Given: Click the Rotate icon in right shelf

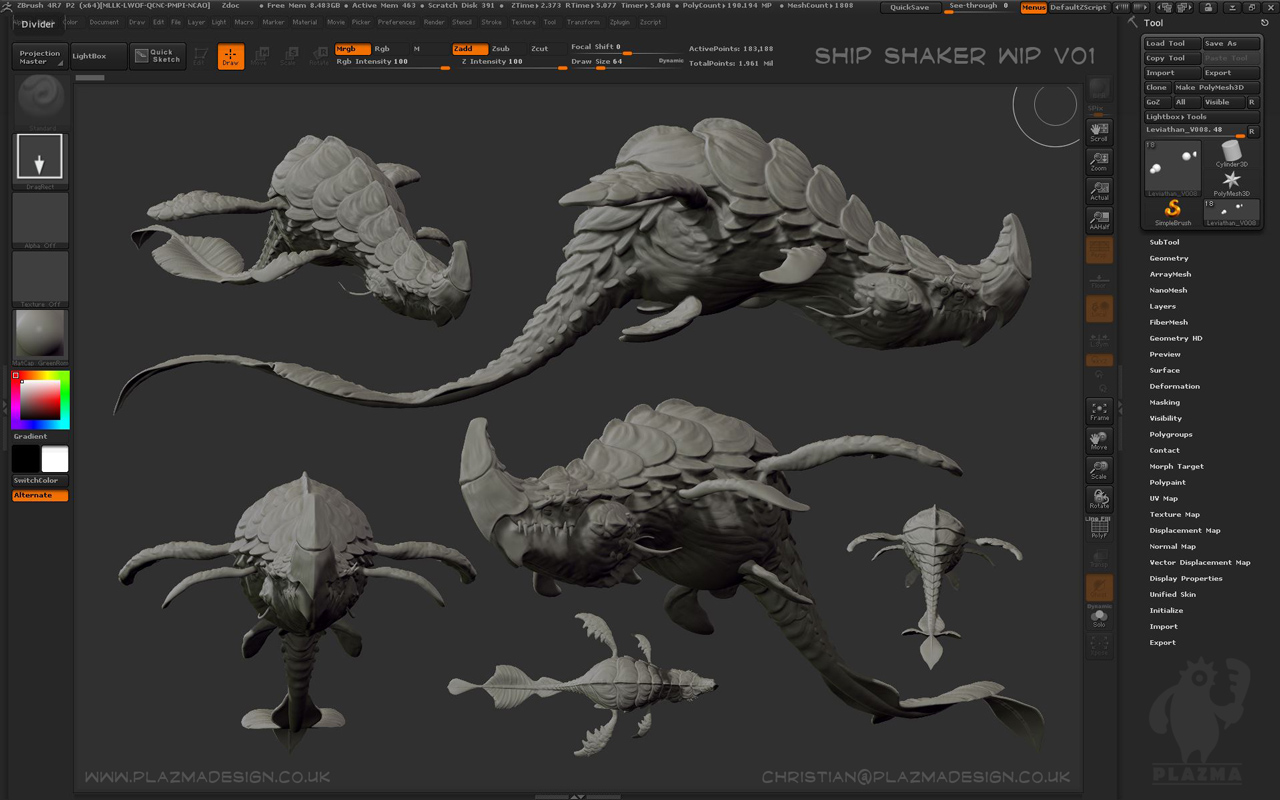Looking at the screenshot, I should (1099, 499).
